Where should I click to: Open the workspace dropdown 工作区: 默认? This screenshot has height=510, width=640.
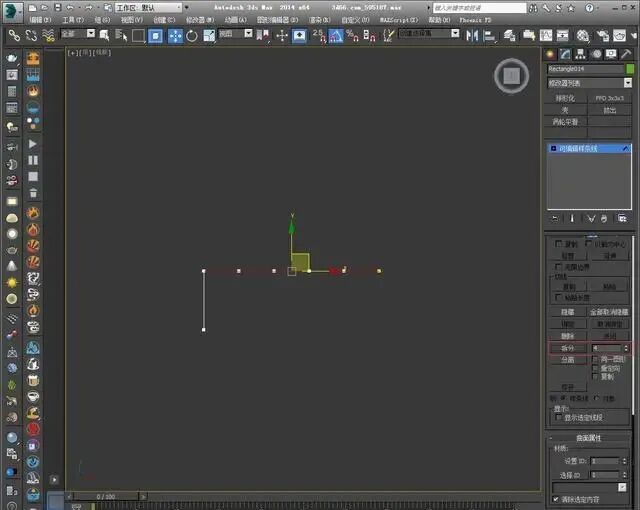point(149,8)
